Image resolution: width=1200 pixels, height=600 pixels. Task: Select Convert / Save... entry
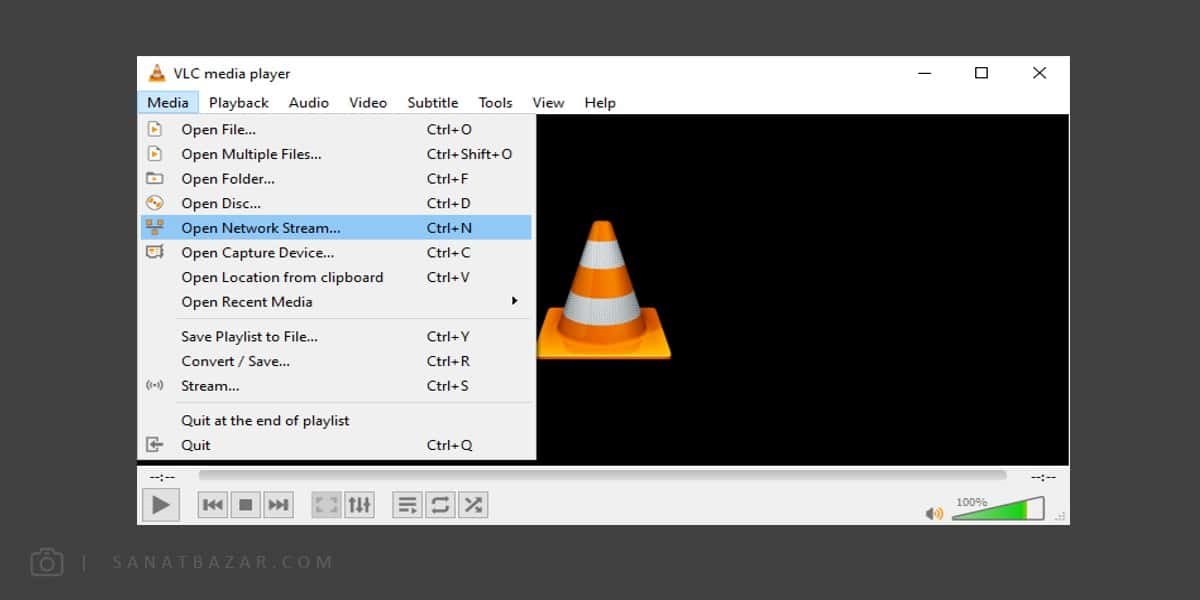(x=336, y=361)
